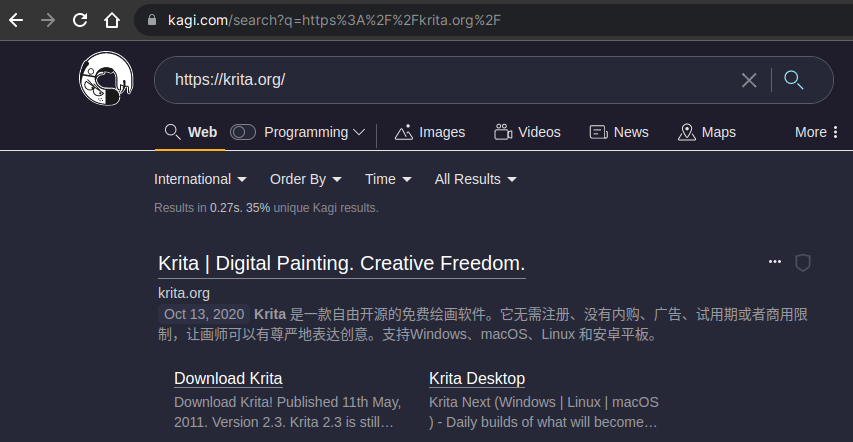Go to browser home page
The image size is (853, 442).
pos(112,20)
